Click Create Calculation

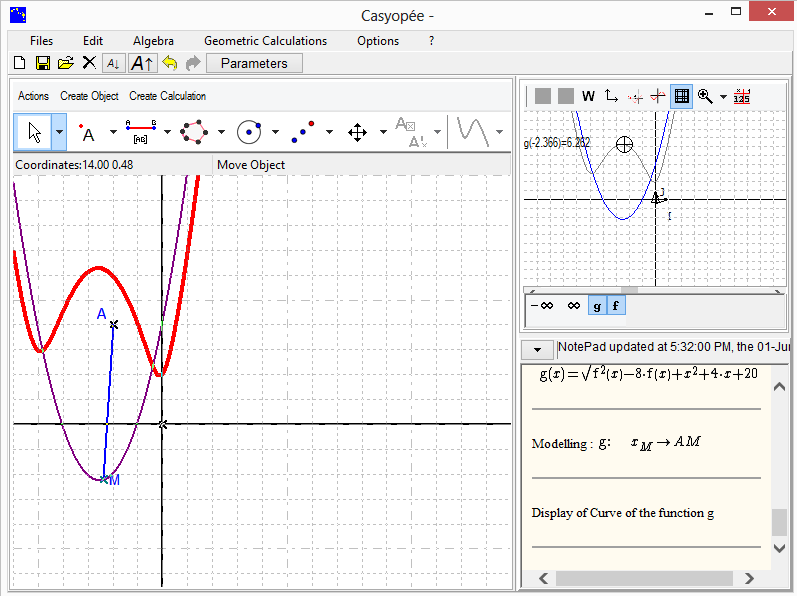(x=167, y=96)
